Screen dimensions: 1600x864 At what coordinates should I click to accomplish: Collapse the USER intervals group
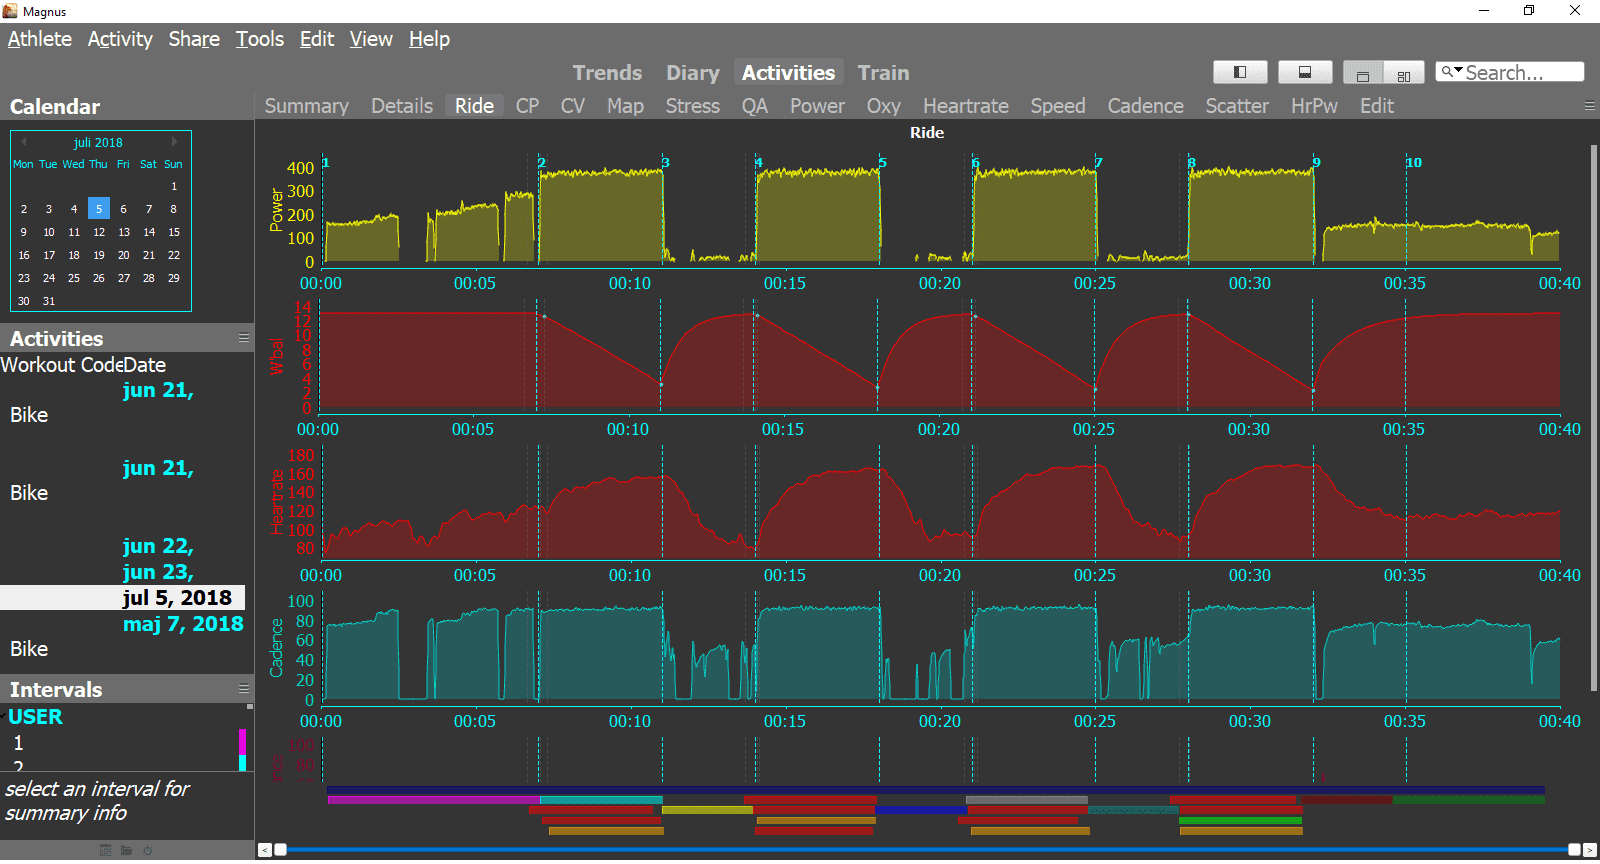(x=4, y=714)
